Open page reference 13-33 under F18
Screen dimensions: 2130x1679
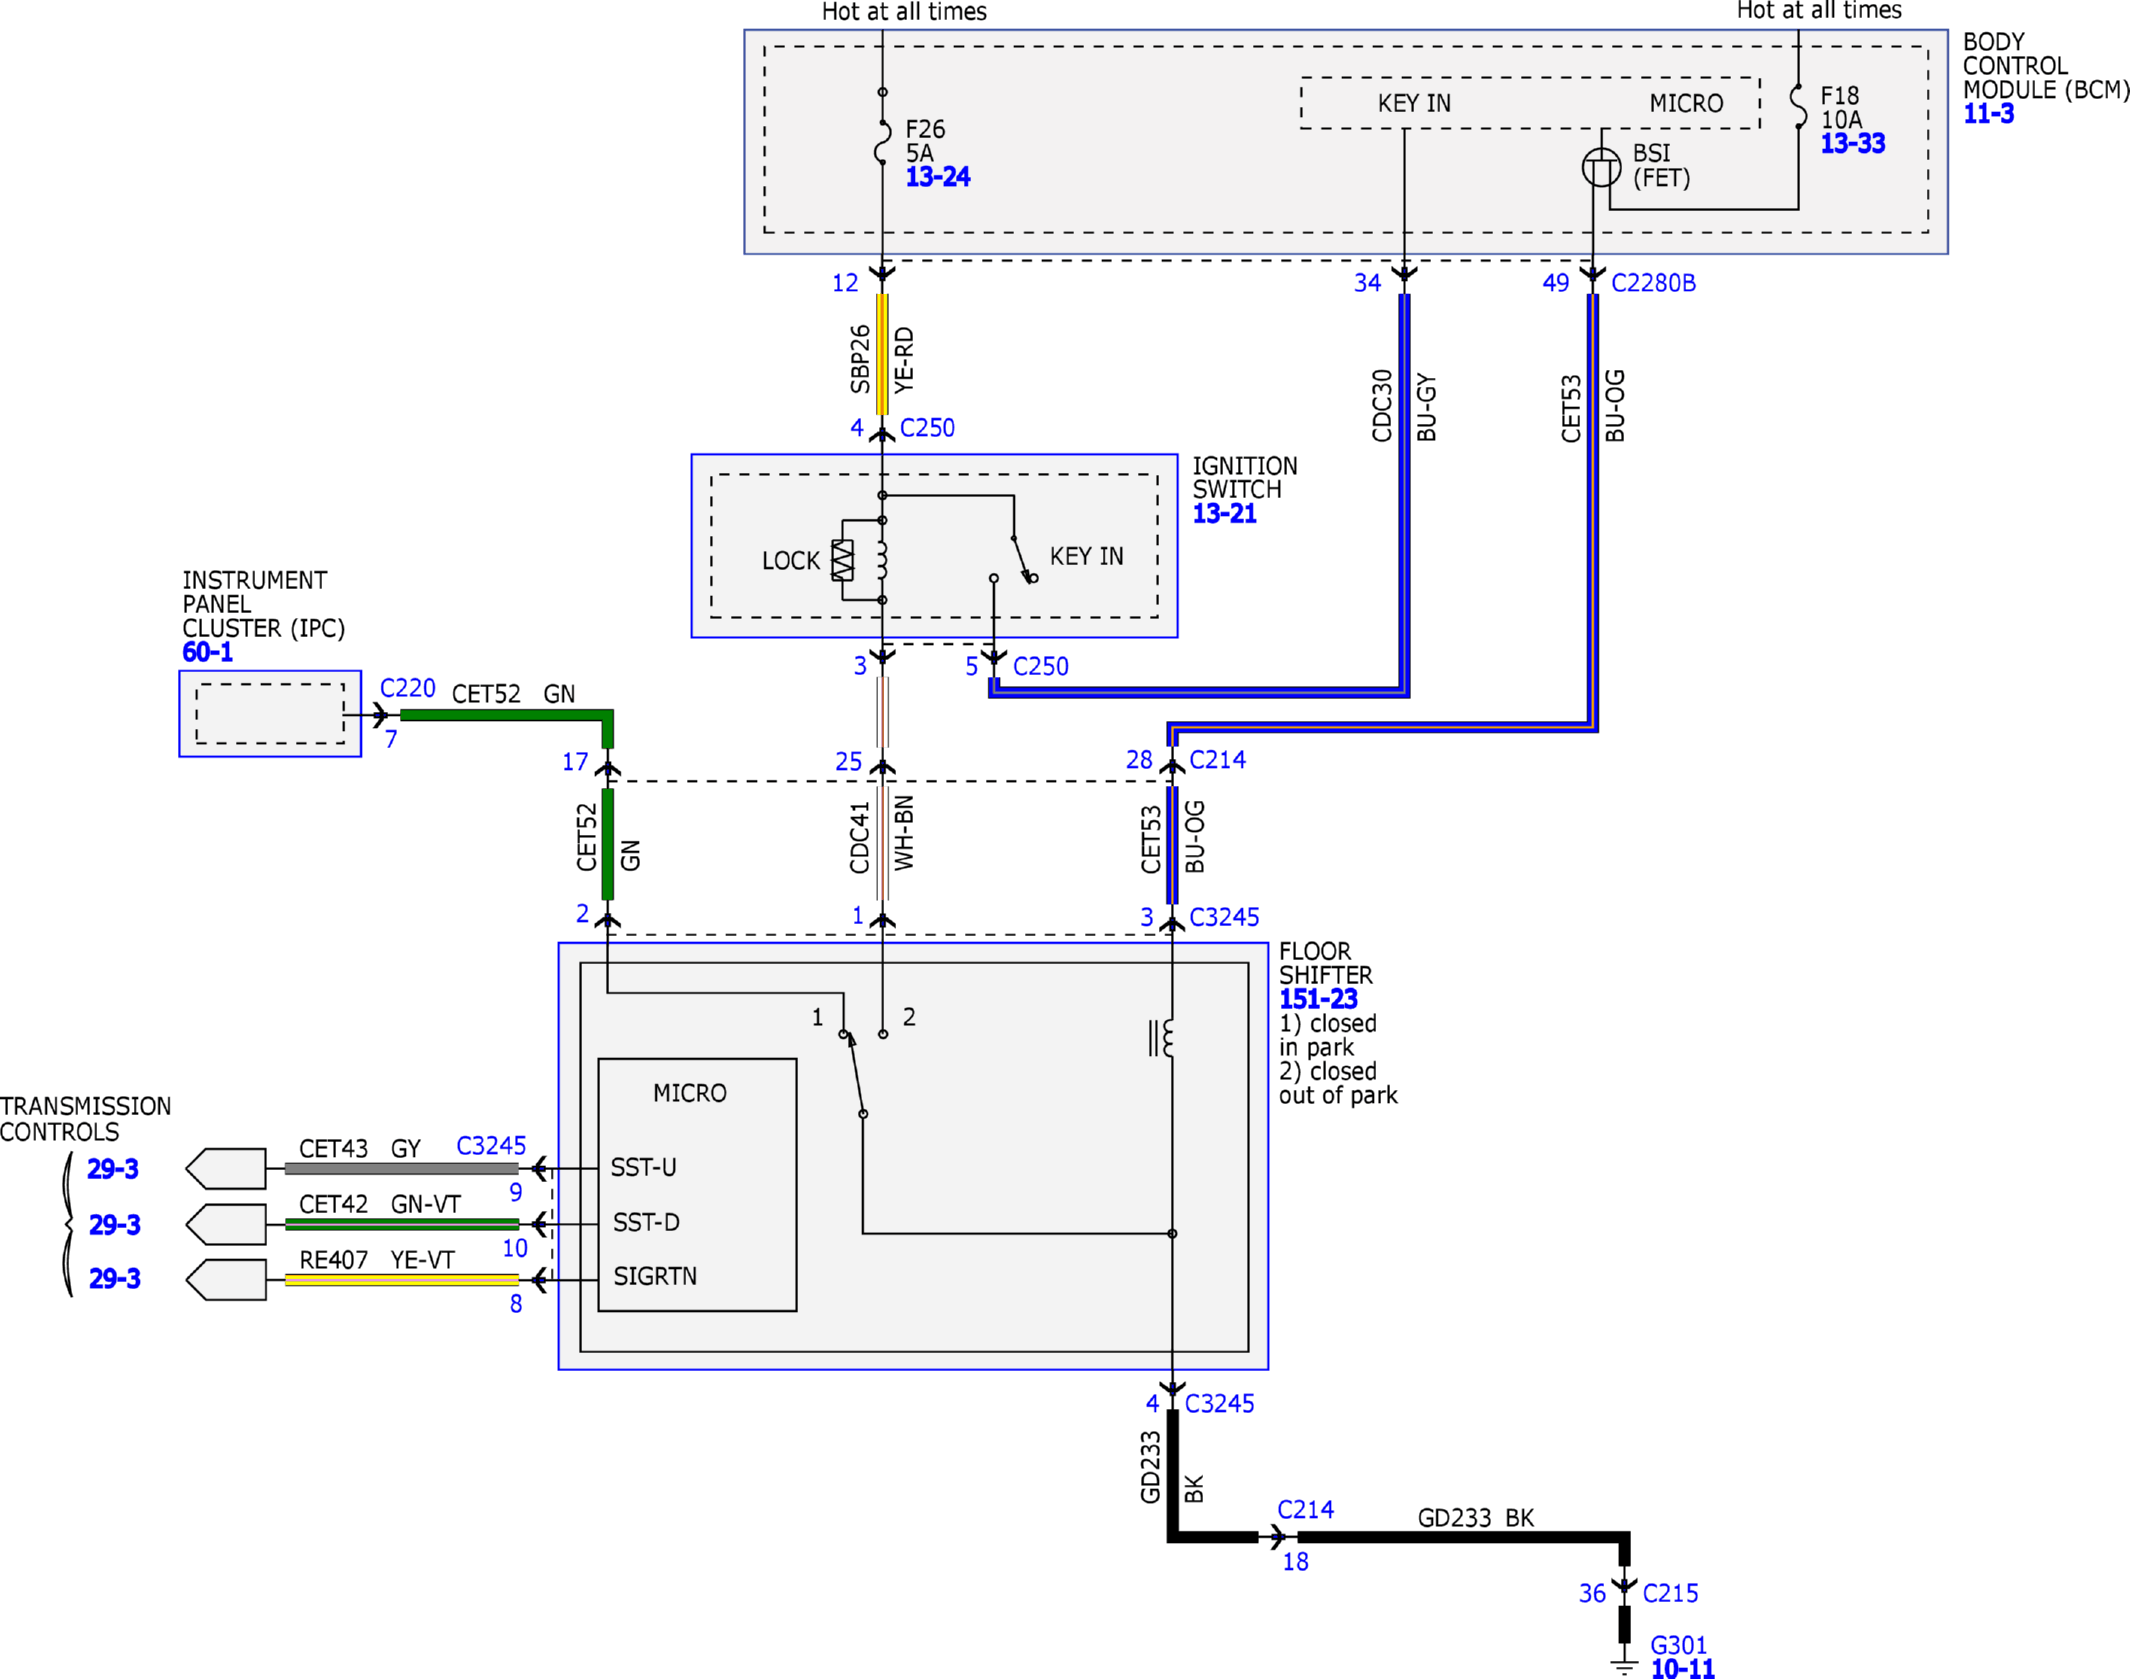click(1853, 144)
